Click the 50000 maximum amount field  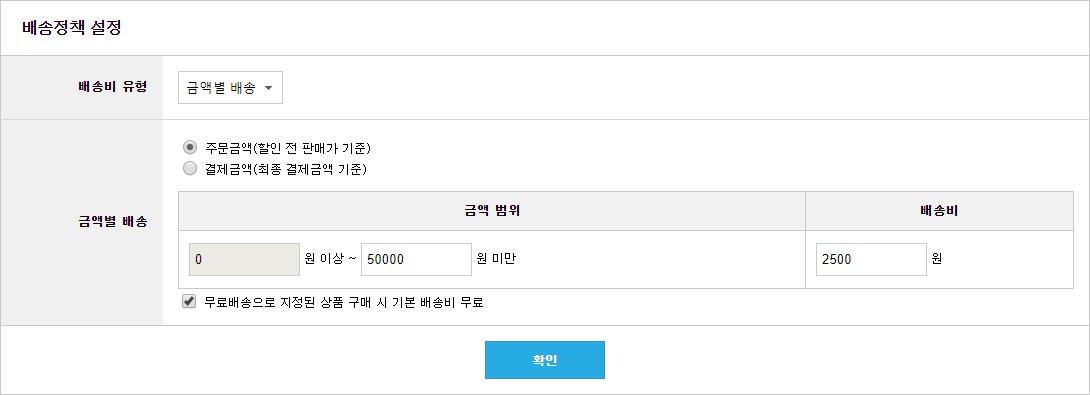[416, 259]
